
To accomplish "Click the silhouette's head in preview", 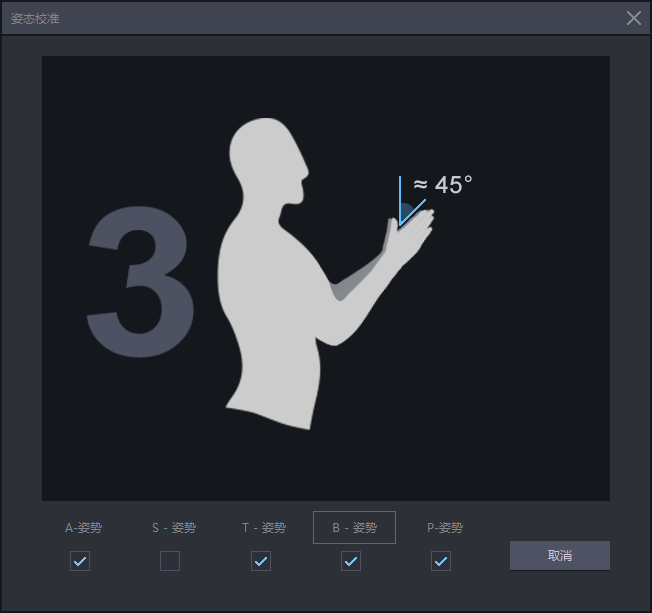I will (x=265, y=160).
